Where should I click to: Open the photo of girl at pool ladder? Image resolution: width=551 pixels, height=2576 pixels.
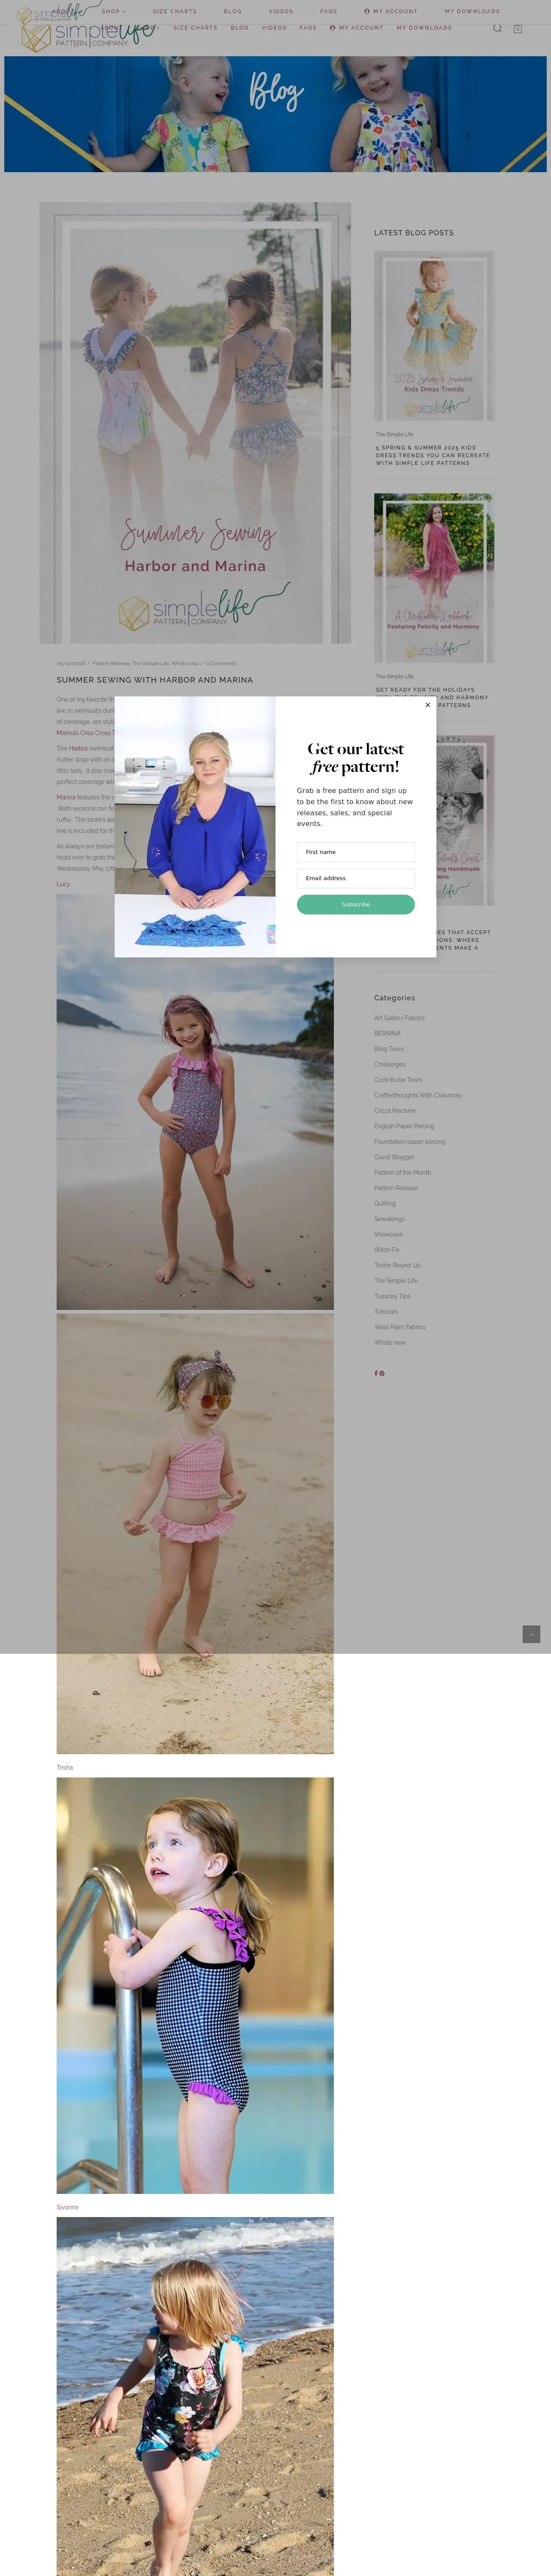195,1985
